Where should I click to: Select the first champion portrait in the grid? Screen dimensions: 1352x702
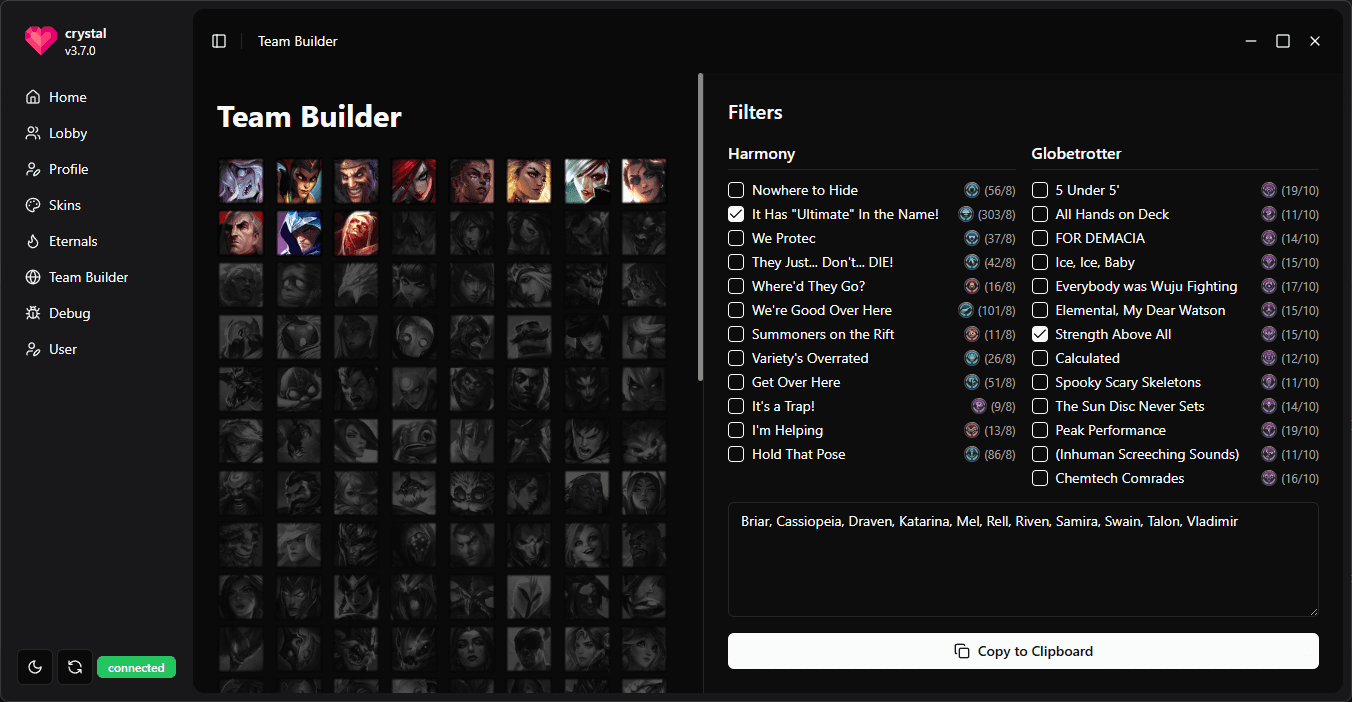pyautogui.click(x=241, y=181)
